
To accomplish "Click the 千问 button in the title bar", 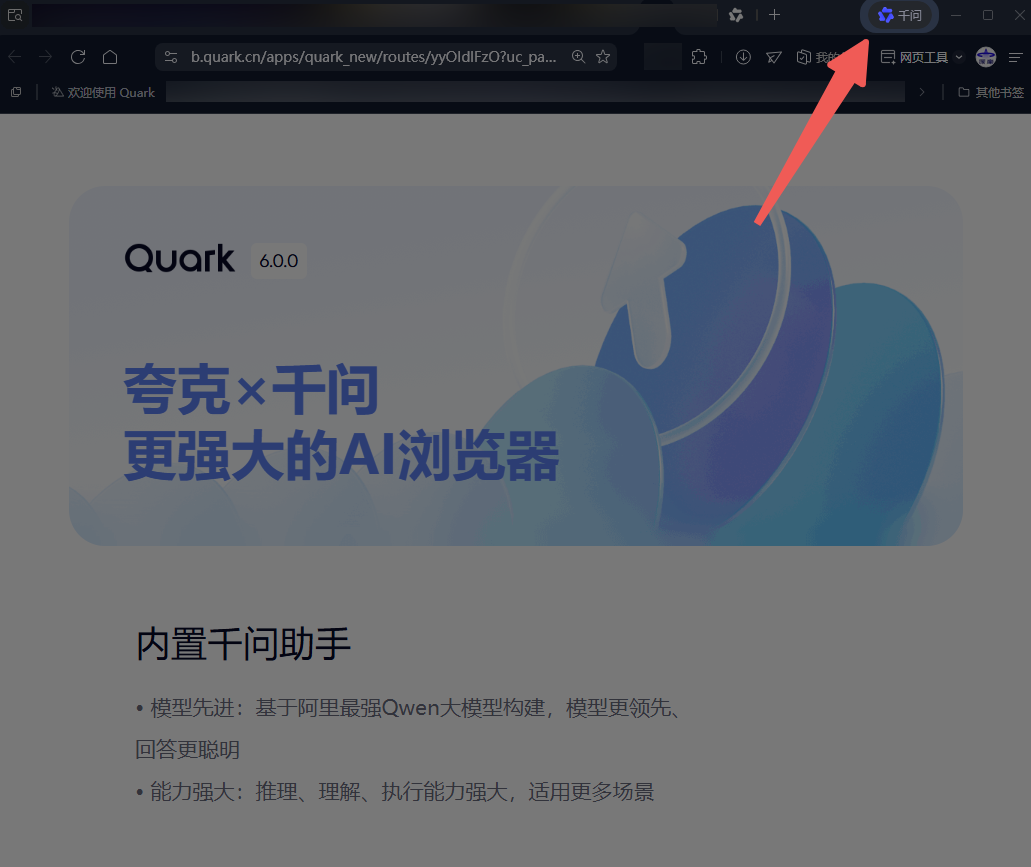I will click(x=899, y=15).
